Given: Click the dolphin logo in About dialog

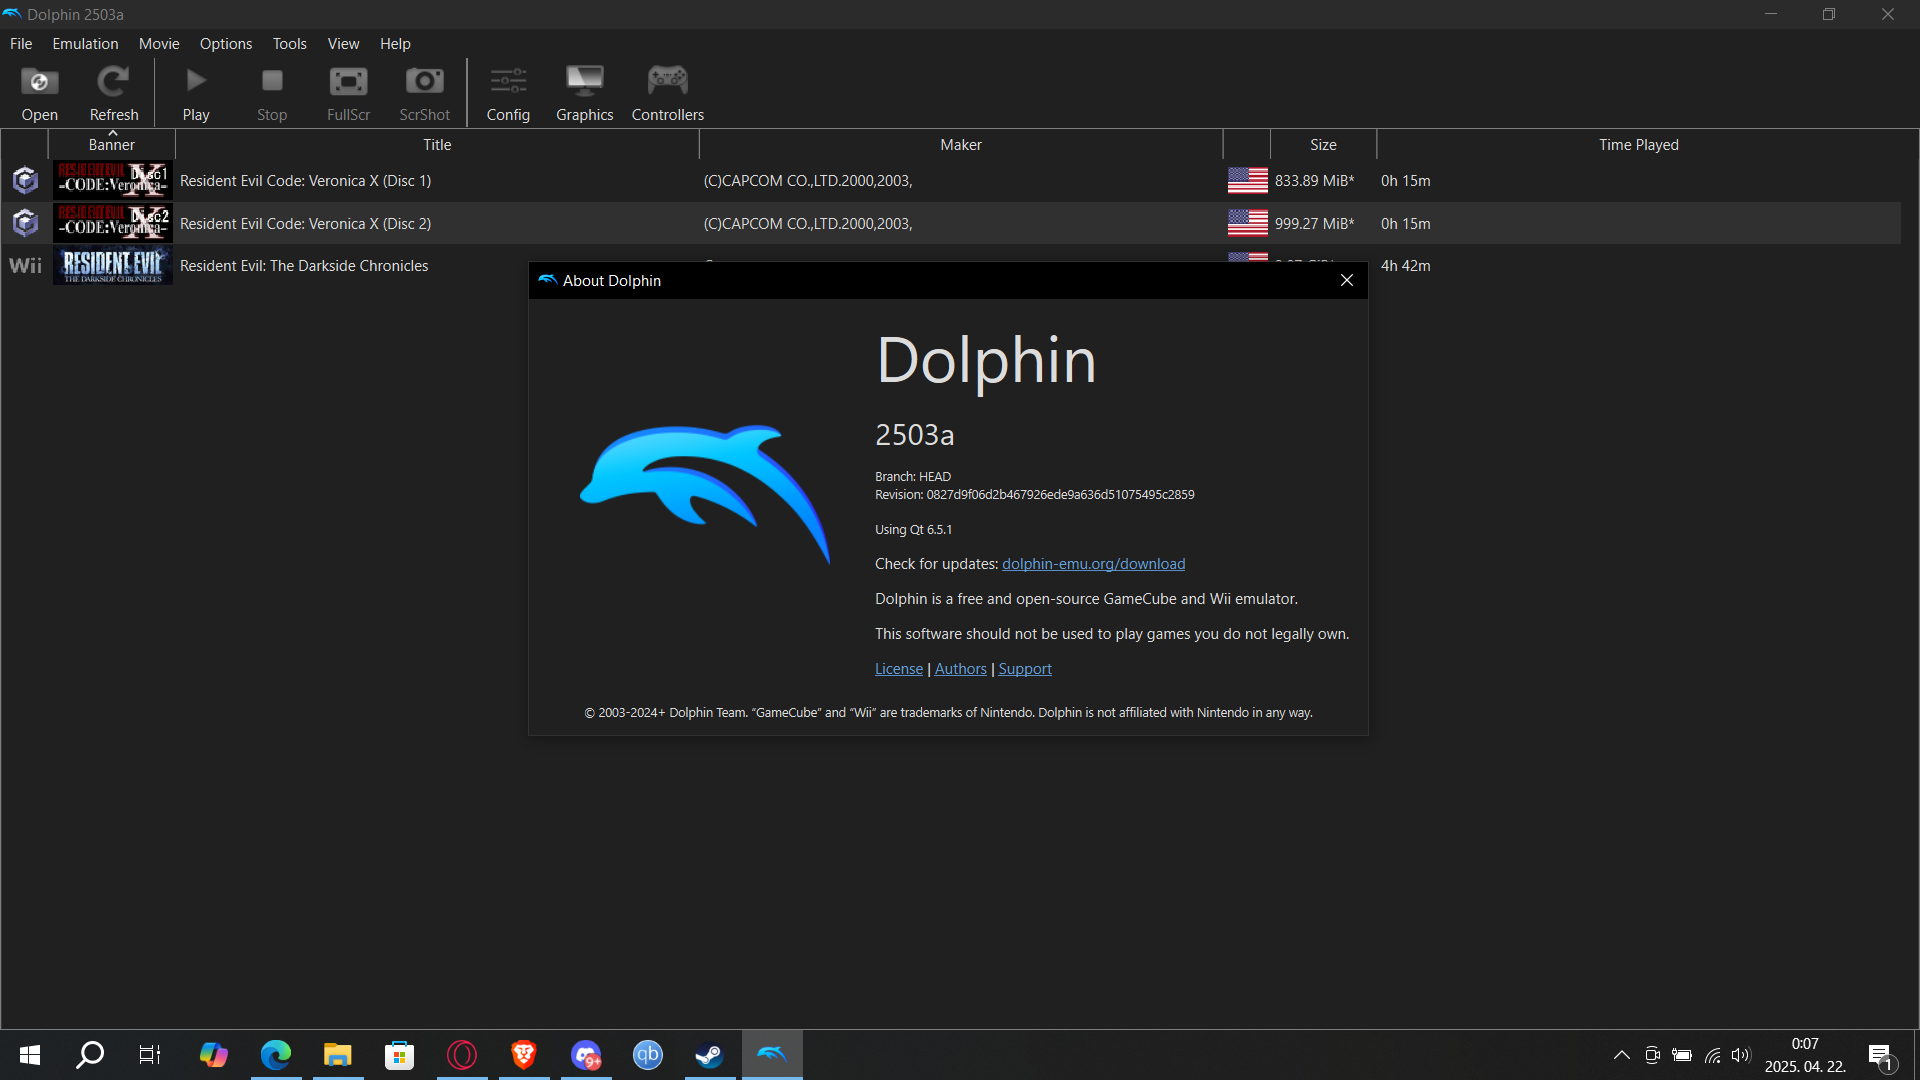Looking at the screenshot, I should (x=705, y=494).
